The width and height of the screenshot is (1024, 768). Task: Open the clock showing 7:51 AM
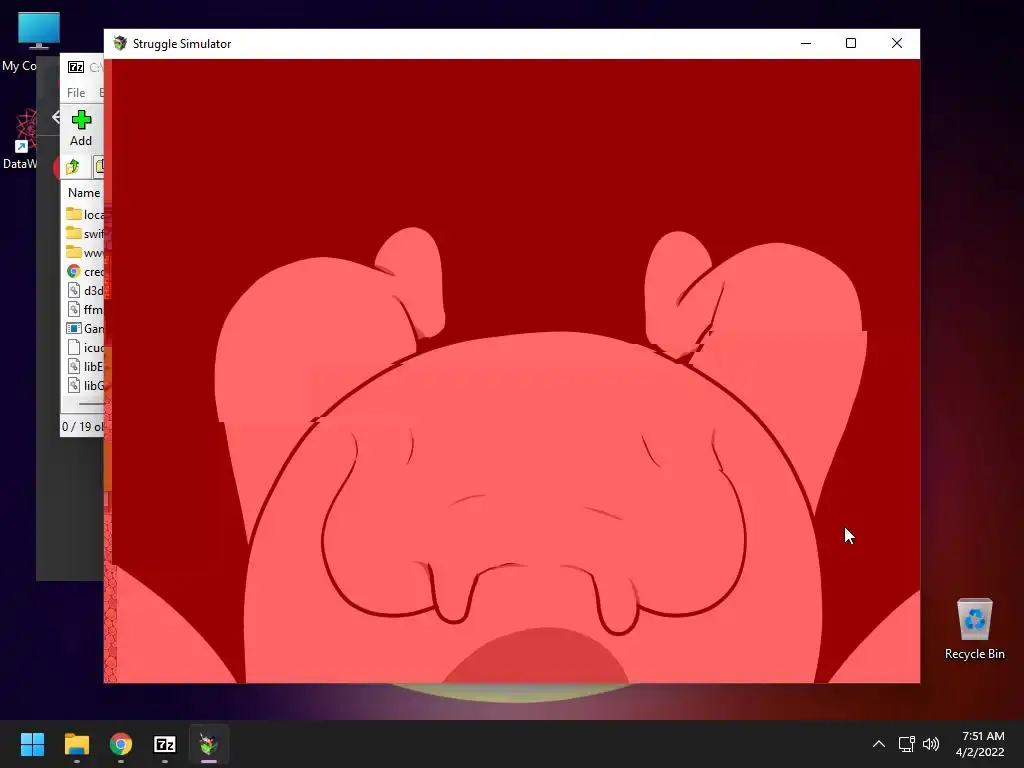[980, 744]
